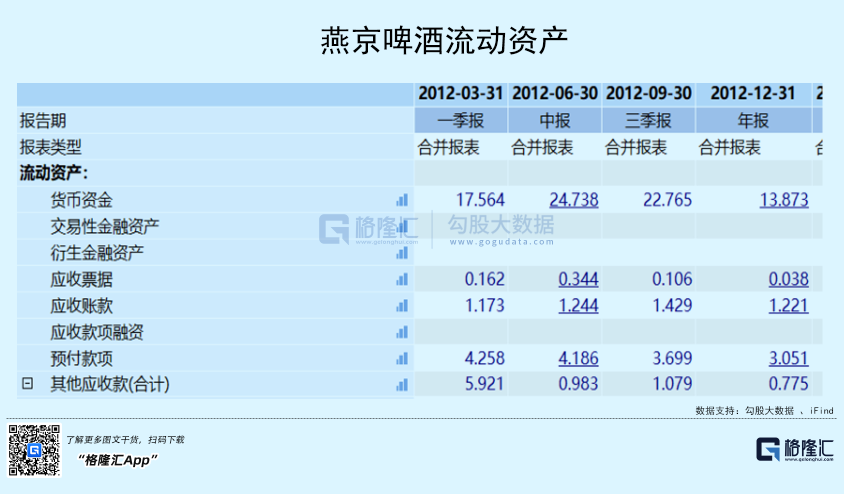Screen dimensions: 844x494
Task: Open the 1.221 应收账款 link
Action: 789,306
